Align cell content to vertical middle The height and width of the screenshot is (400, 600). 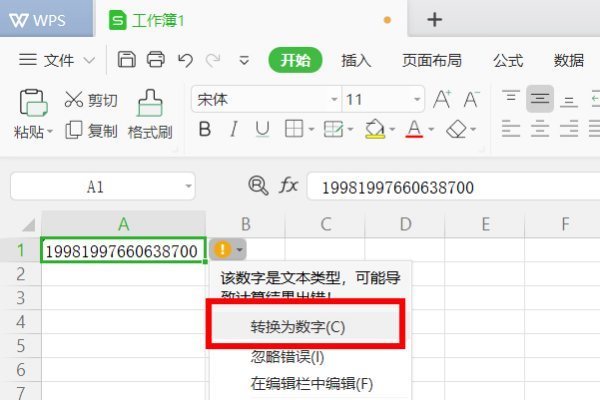[540, 99]
